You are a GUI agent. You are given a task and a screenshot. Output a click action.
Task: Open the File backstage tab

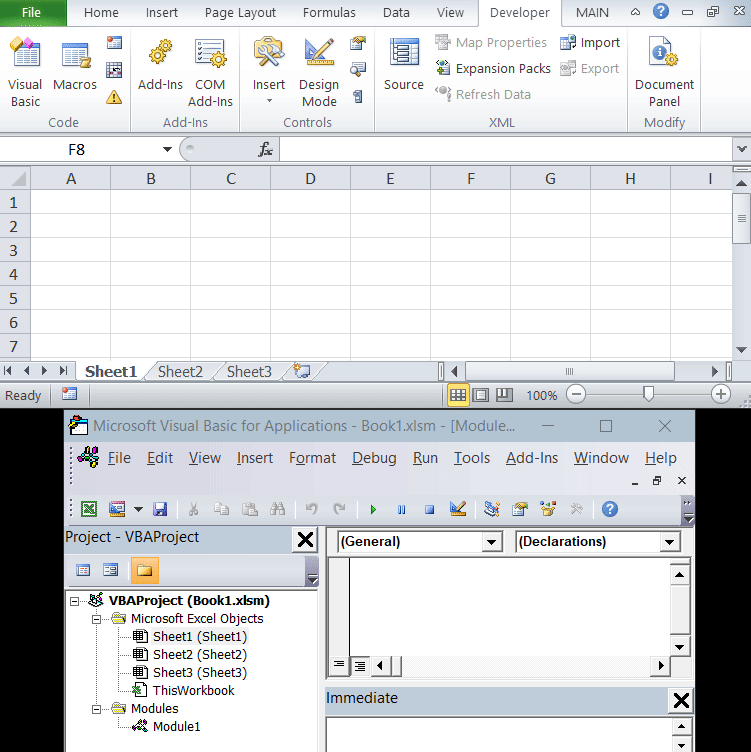pos(31,12)
